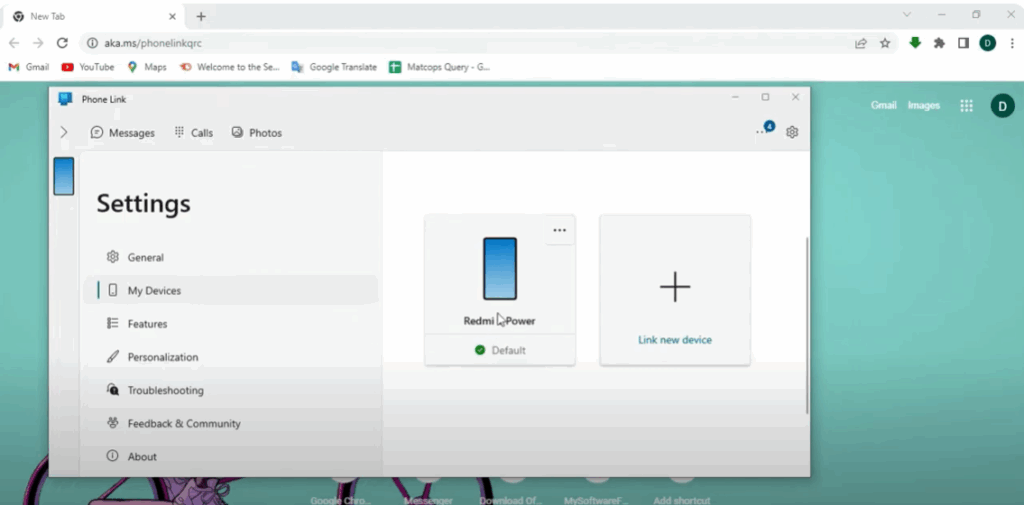Open Chrome profile D avatar in toolbar
The image size is (1024, 505).
(987, 43)
